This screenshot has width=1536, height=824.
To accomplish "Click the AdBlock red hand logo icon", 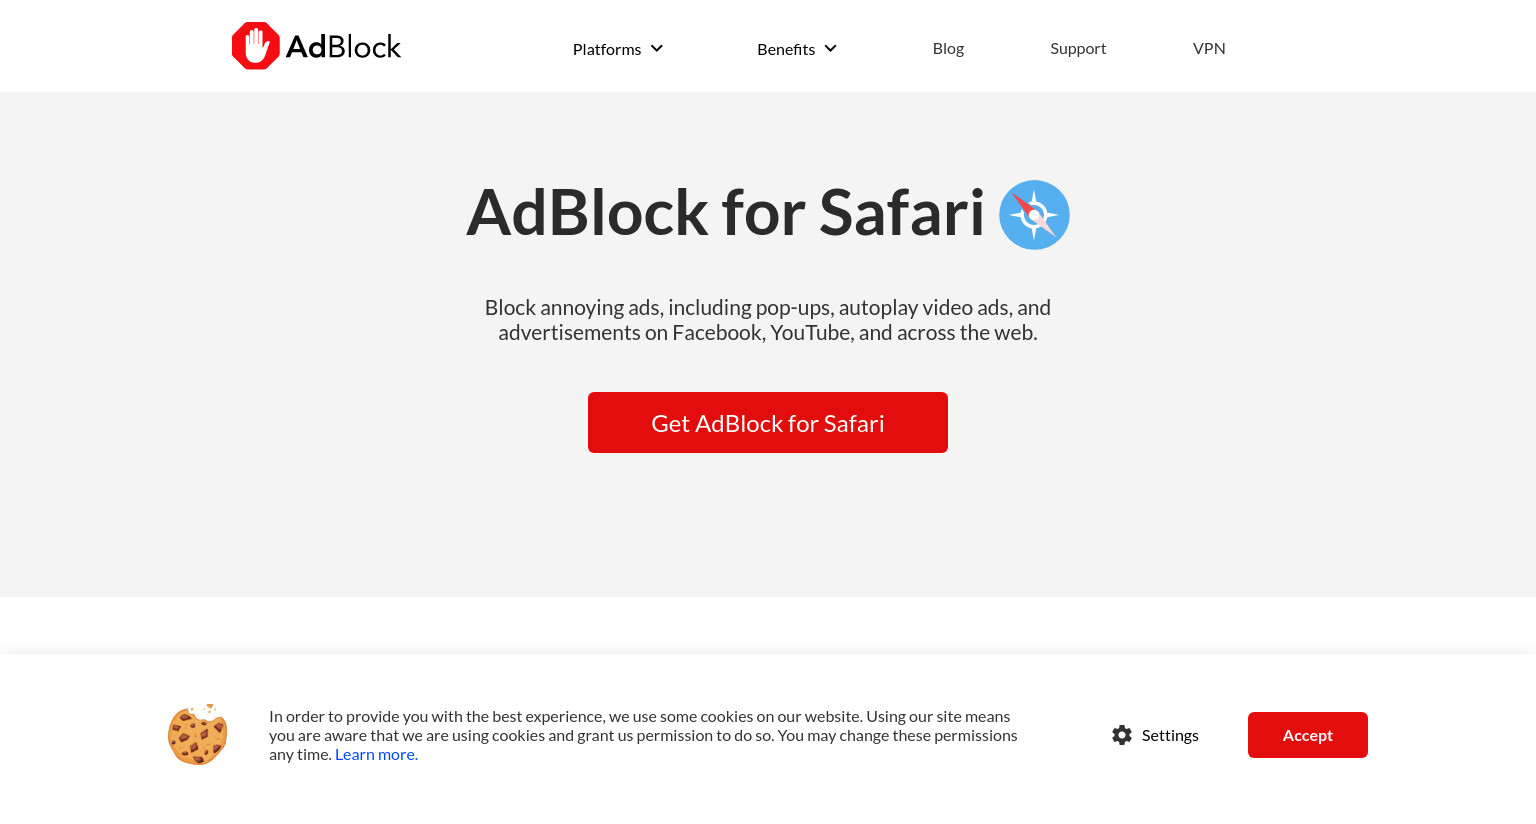I will (x=256, y=46).
